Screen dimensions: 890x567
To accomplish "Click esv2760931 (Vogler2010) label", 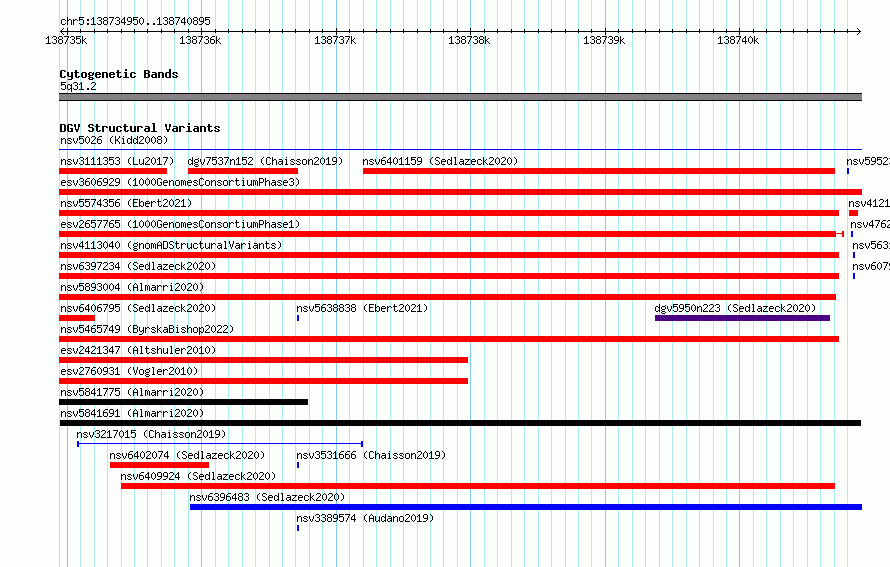I will [129, 371].
